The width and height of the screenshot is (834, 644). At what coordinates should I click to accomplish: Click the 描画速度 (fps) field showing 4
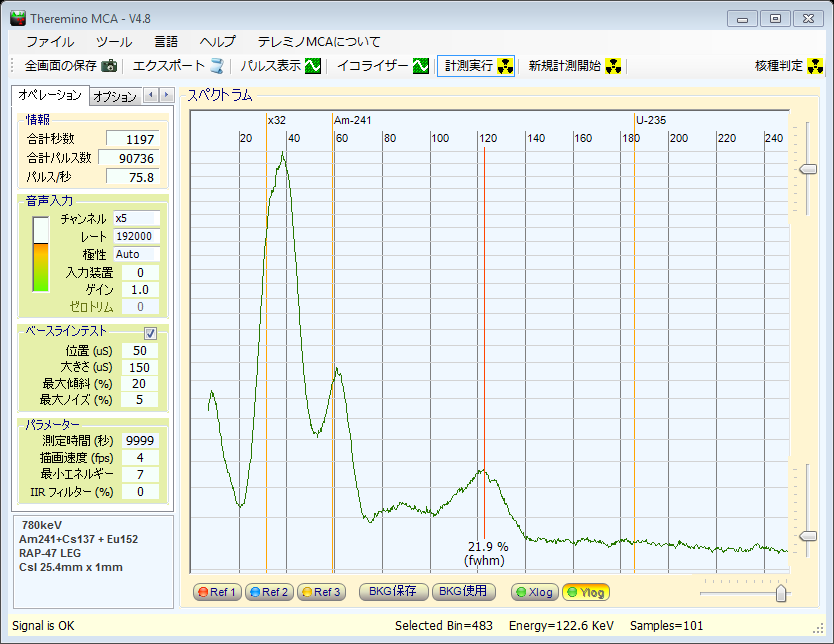[x=140, y=457]
